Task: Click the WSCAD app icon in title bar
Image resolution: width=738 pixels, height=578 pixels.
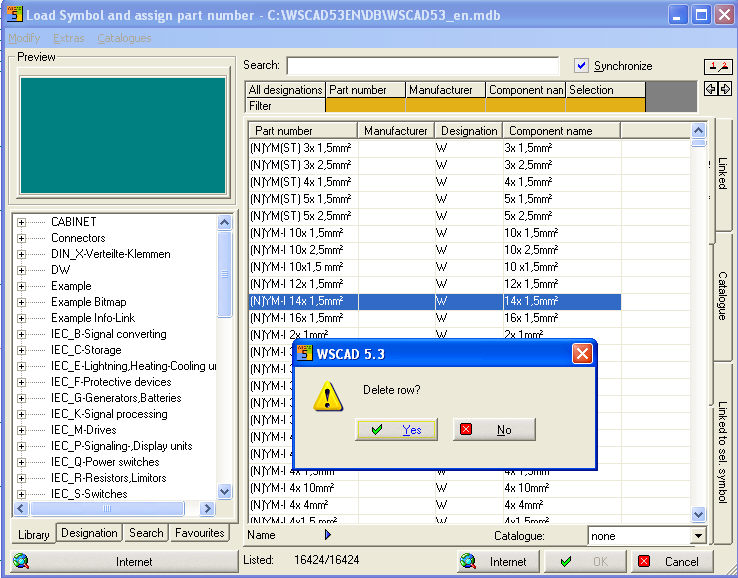Action: 14,14
